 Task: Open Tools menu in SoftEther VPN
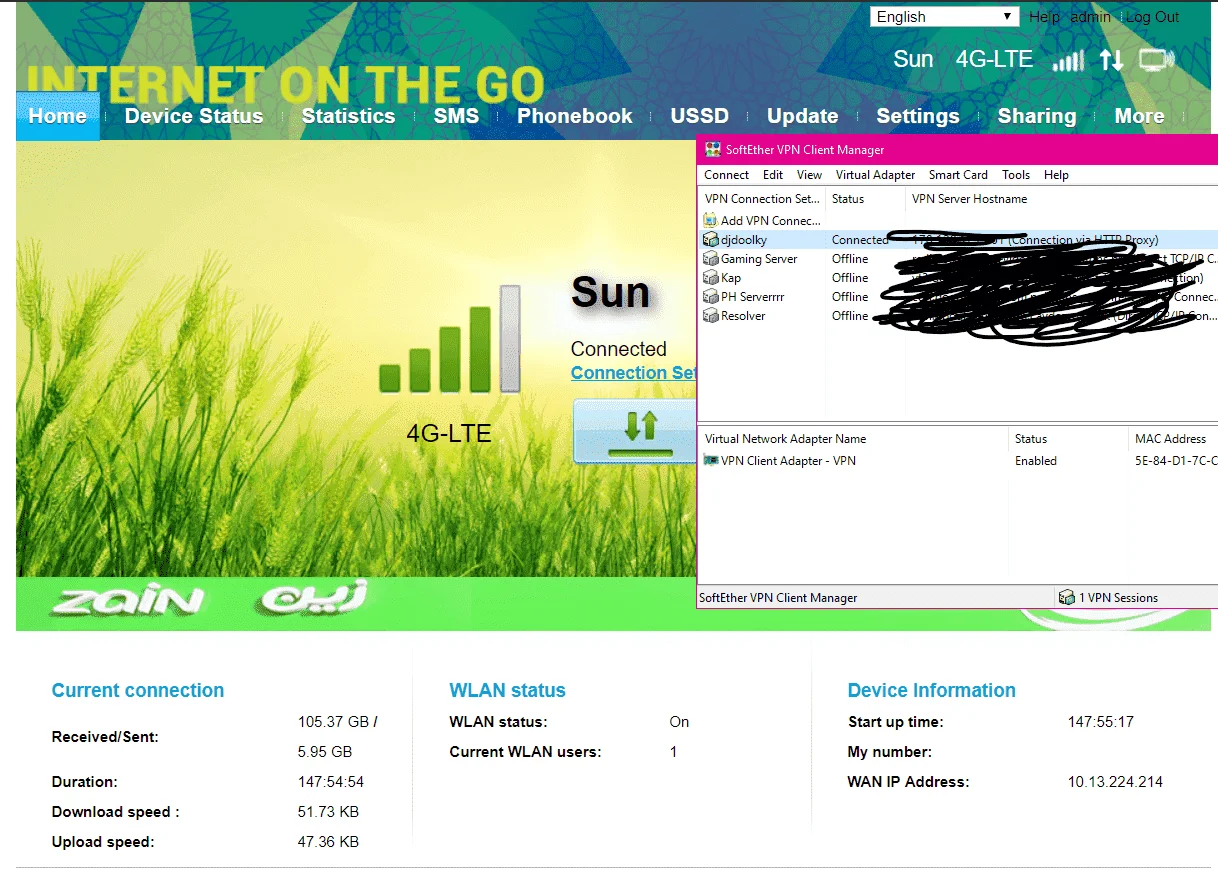point(1016,175)
